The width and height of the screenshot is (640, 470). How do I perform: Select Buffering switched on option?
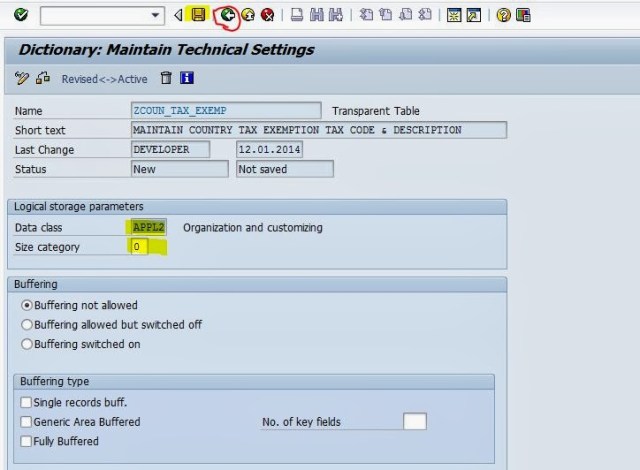(27, 344)
